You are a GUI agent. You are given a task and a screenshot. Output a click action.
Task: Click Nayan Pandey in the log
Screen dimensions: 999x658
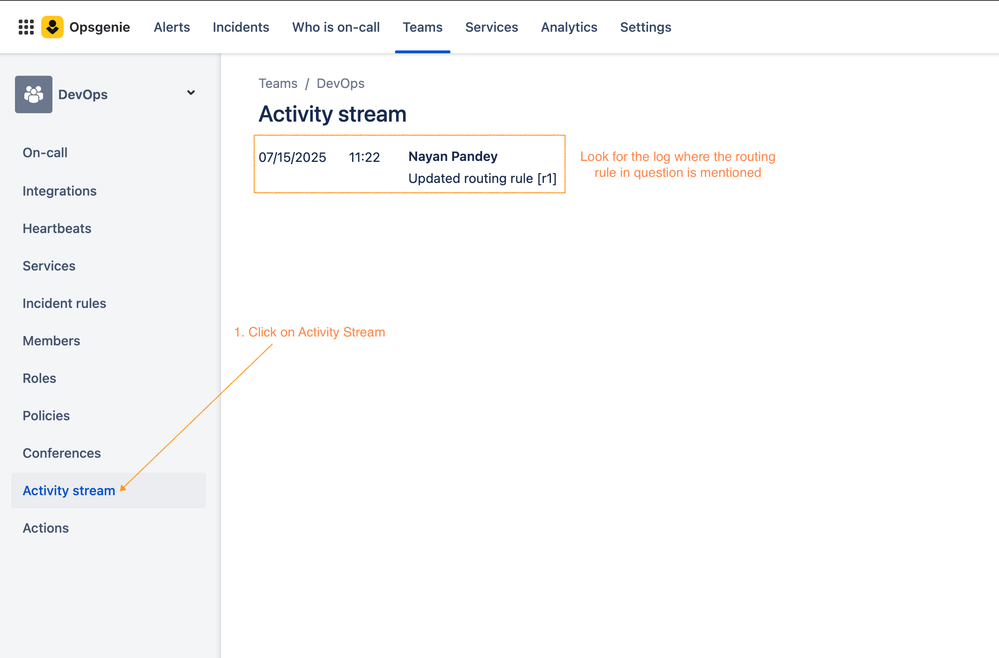pyautogui.click(x=453, y=157)
